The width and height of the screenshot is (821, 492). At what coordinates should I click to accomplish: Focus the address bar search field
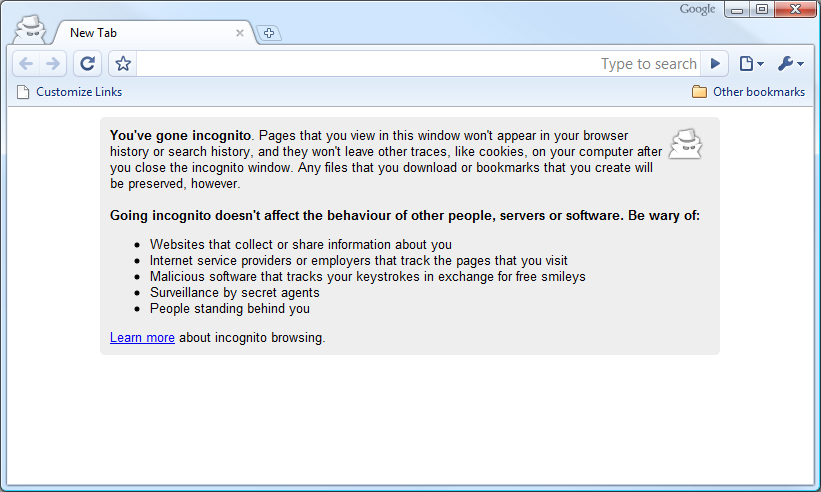pyautogui.click(x=400, y=64)
